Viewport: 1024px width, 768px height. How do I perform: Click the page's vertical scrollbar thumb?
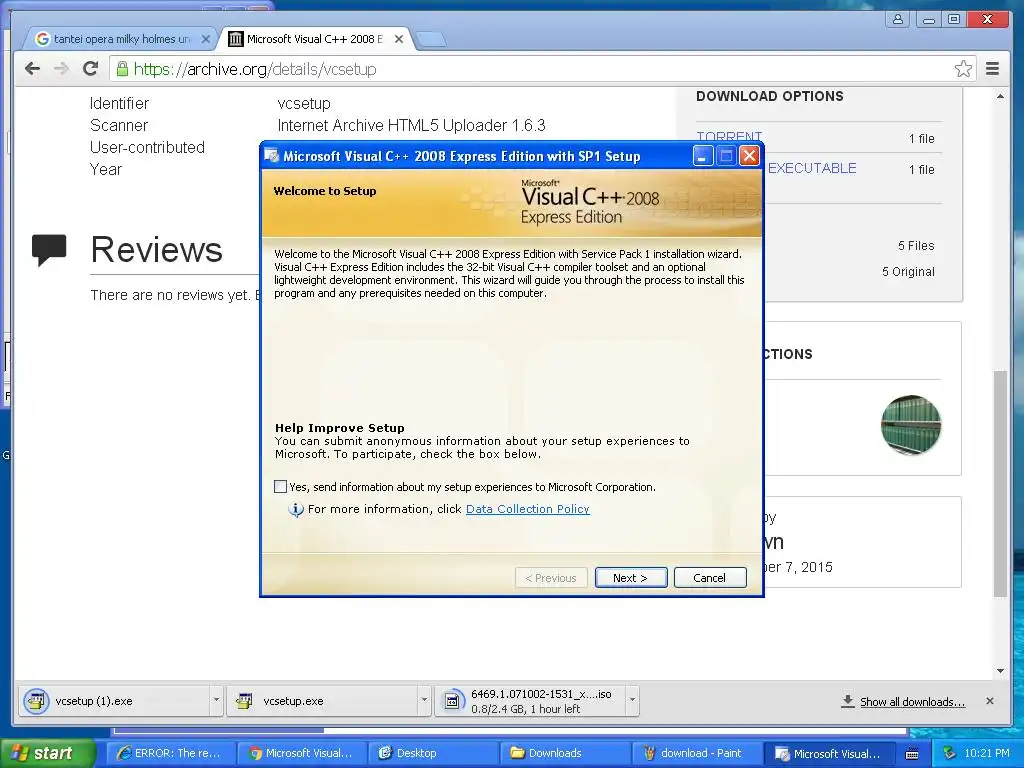(x=1000, y=483)
